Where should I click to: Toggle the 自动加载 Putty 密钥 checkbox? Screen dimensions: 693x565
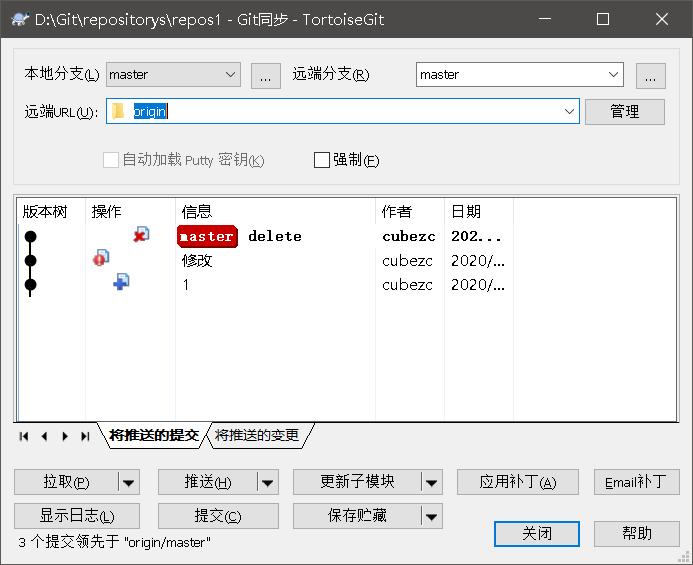coord(110,160)
